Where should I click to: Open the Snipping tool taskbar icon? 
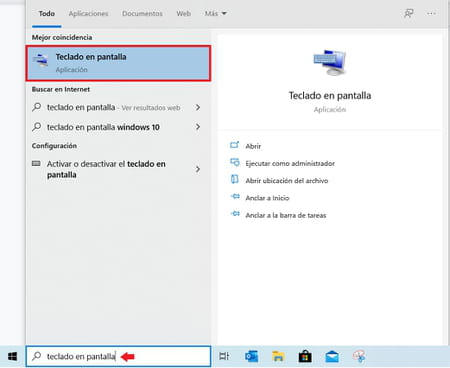tap(359, 356)
